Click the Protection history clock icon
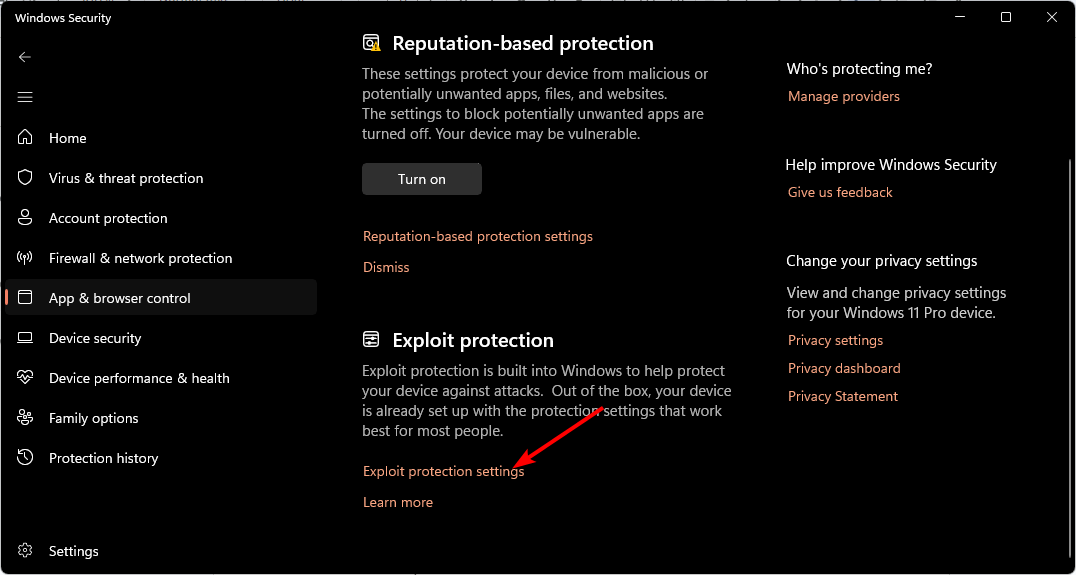 coord(26,458)
